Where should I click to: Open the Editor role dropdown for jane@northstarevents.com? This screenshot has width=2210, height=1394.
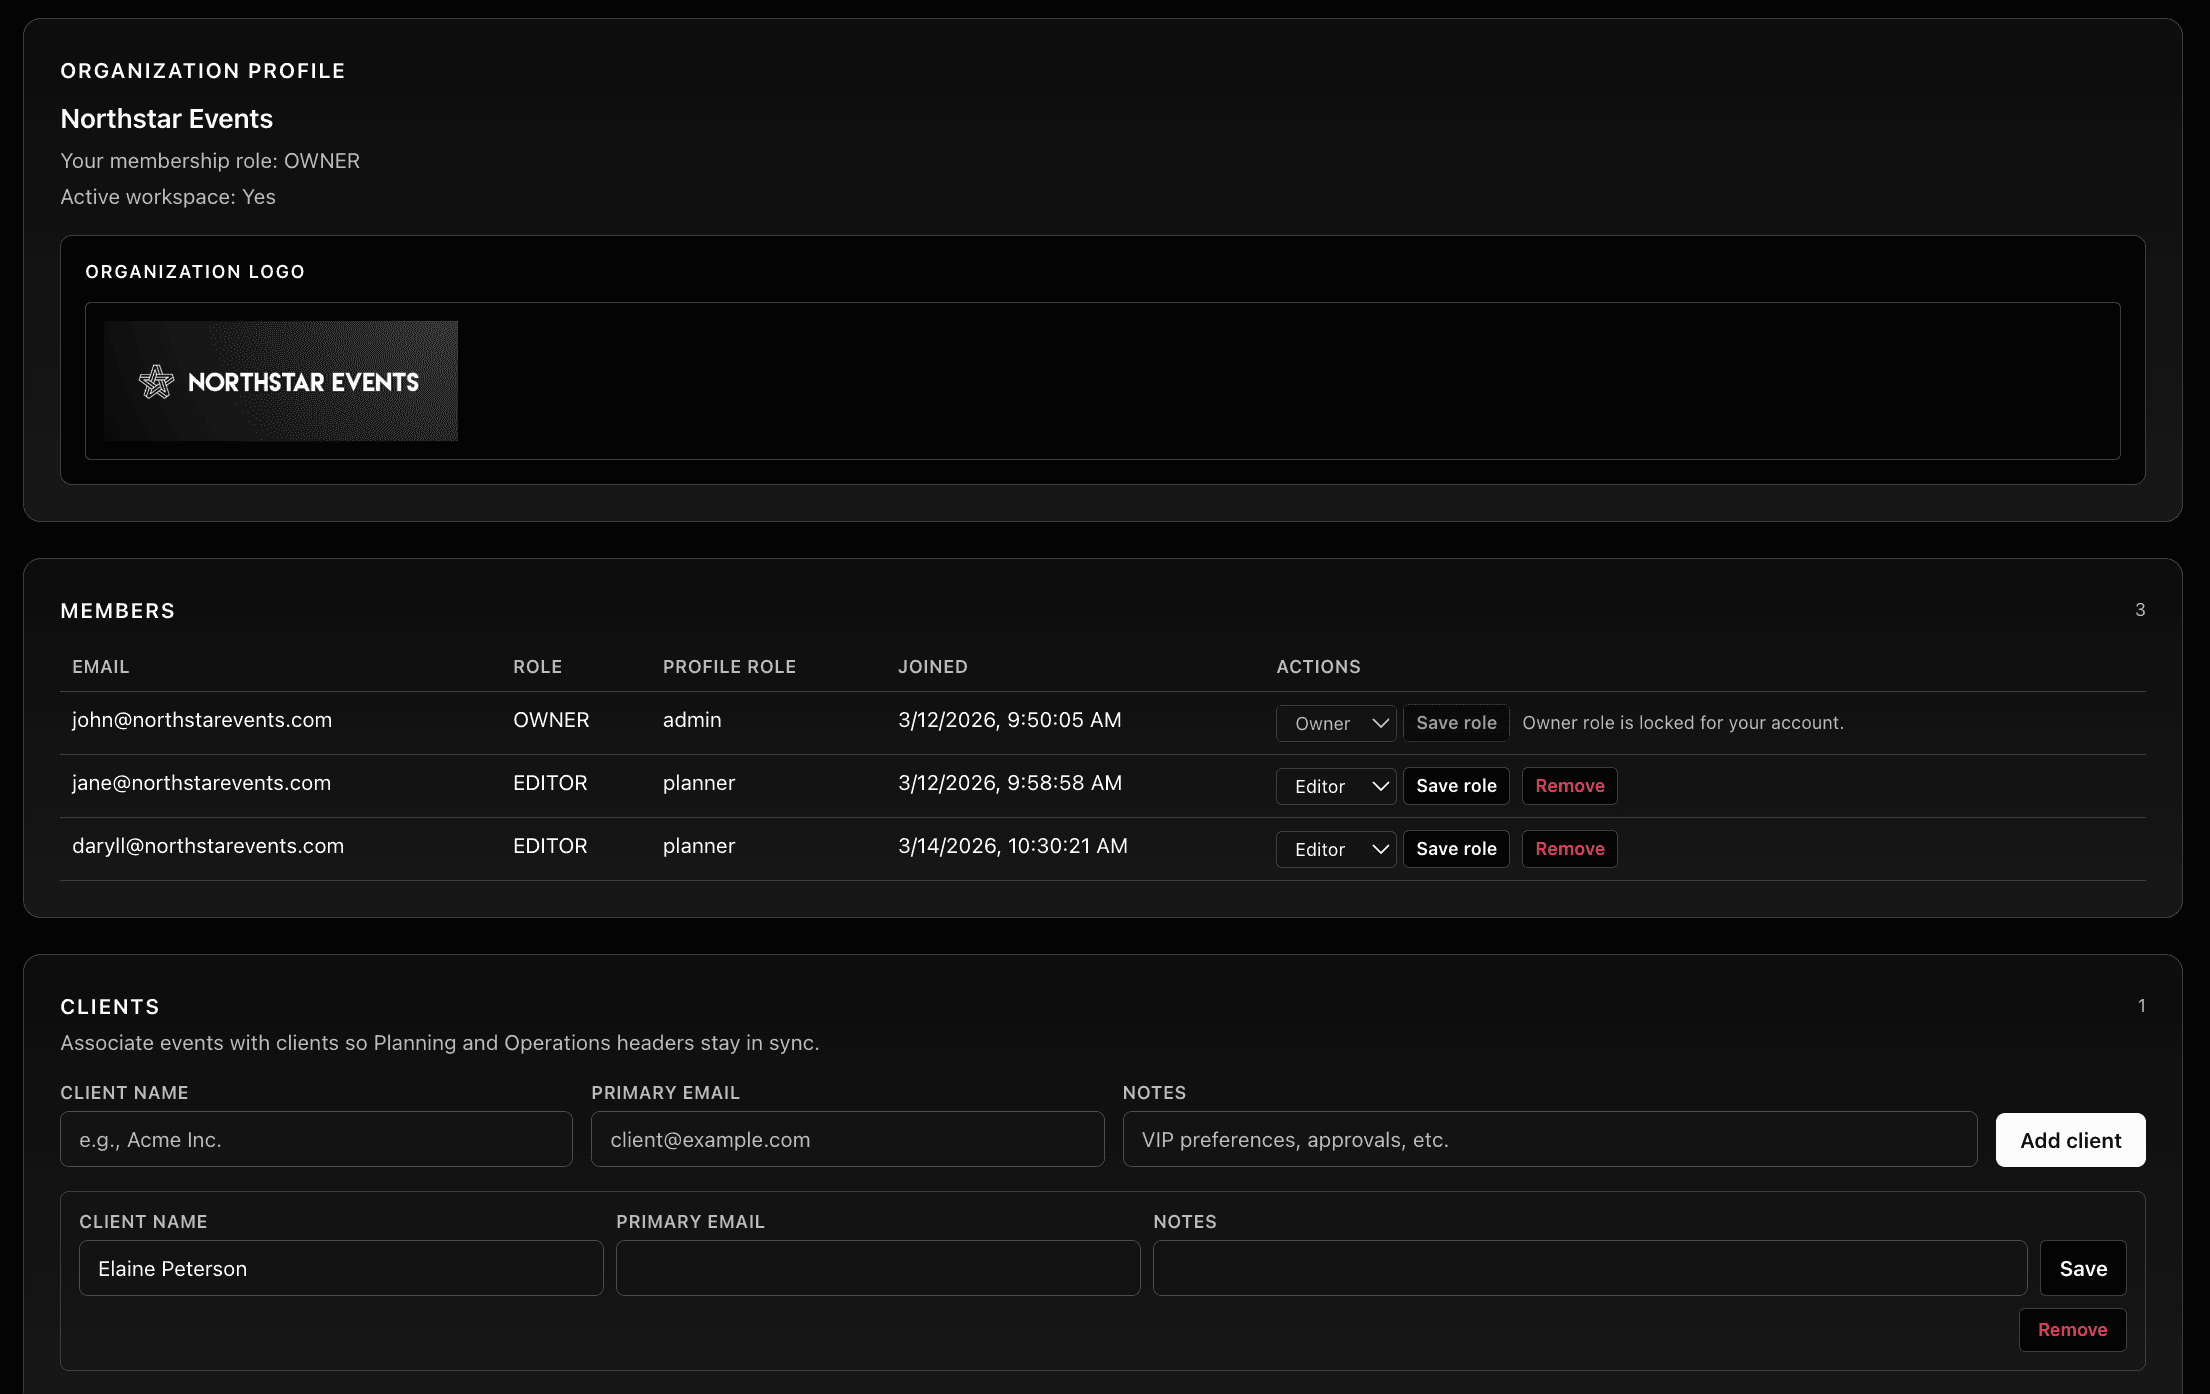pyautogui.click(x=1335, y=786)
